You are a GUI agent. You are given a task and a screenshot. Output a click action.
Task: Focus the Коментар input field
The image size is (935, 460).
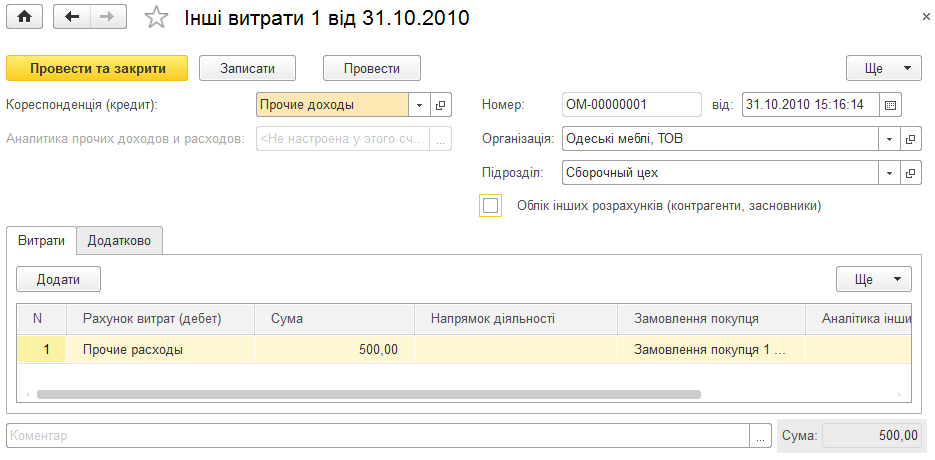point(377,436)
